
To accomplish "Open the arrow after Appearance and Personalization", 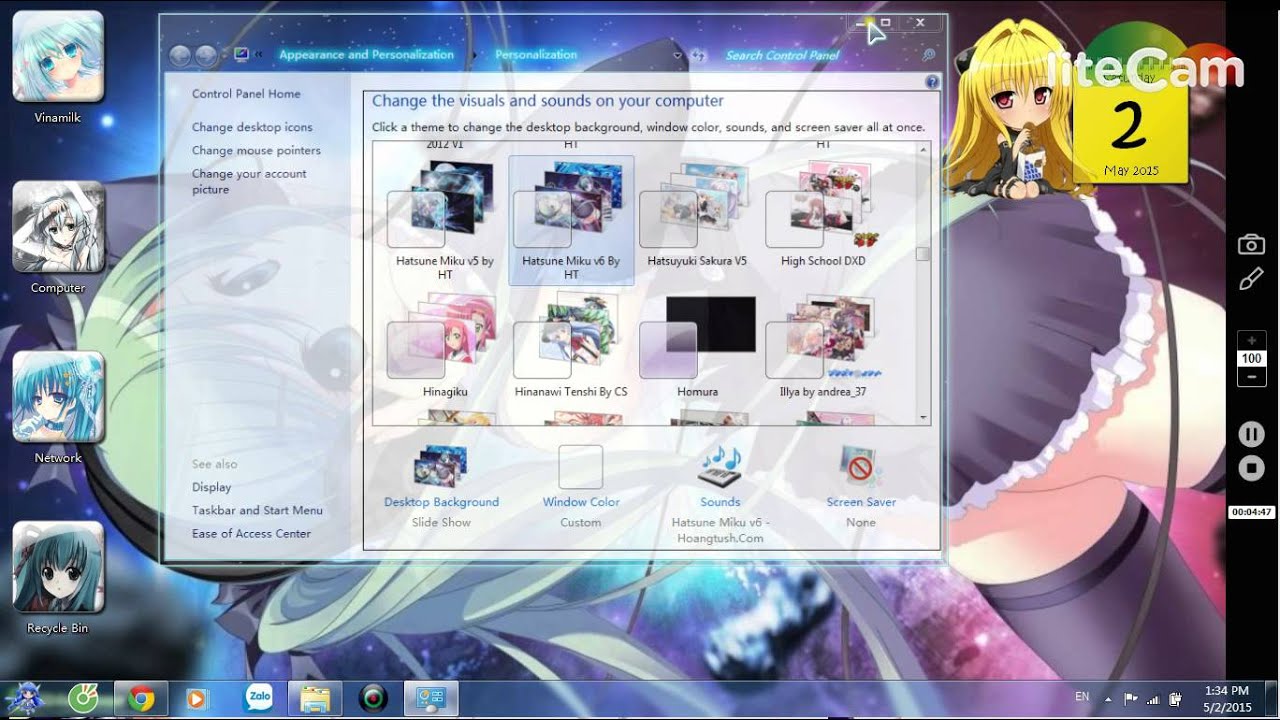I will click(x=474, y=55).
